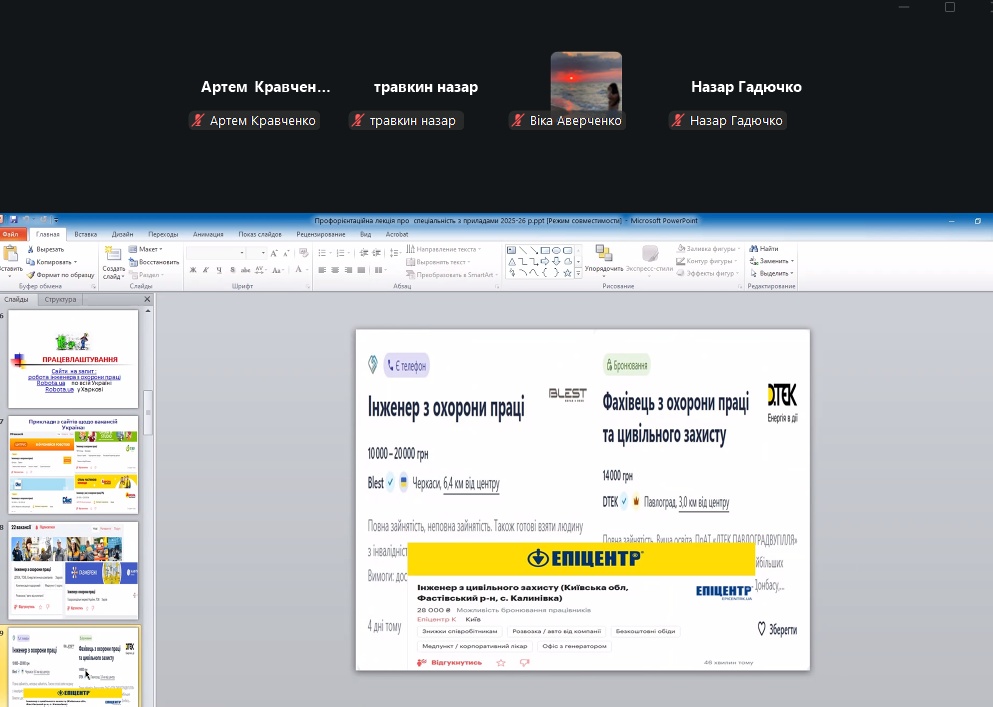Click the Упорядочить arrange button
The width and height of the screenshot is (993, 707).
coord(604,260)
